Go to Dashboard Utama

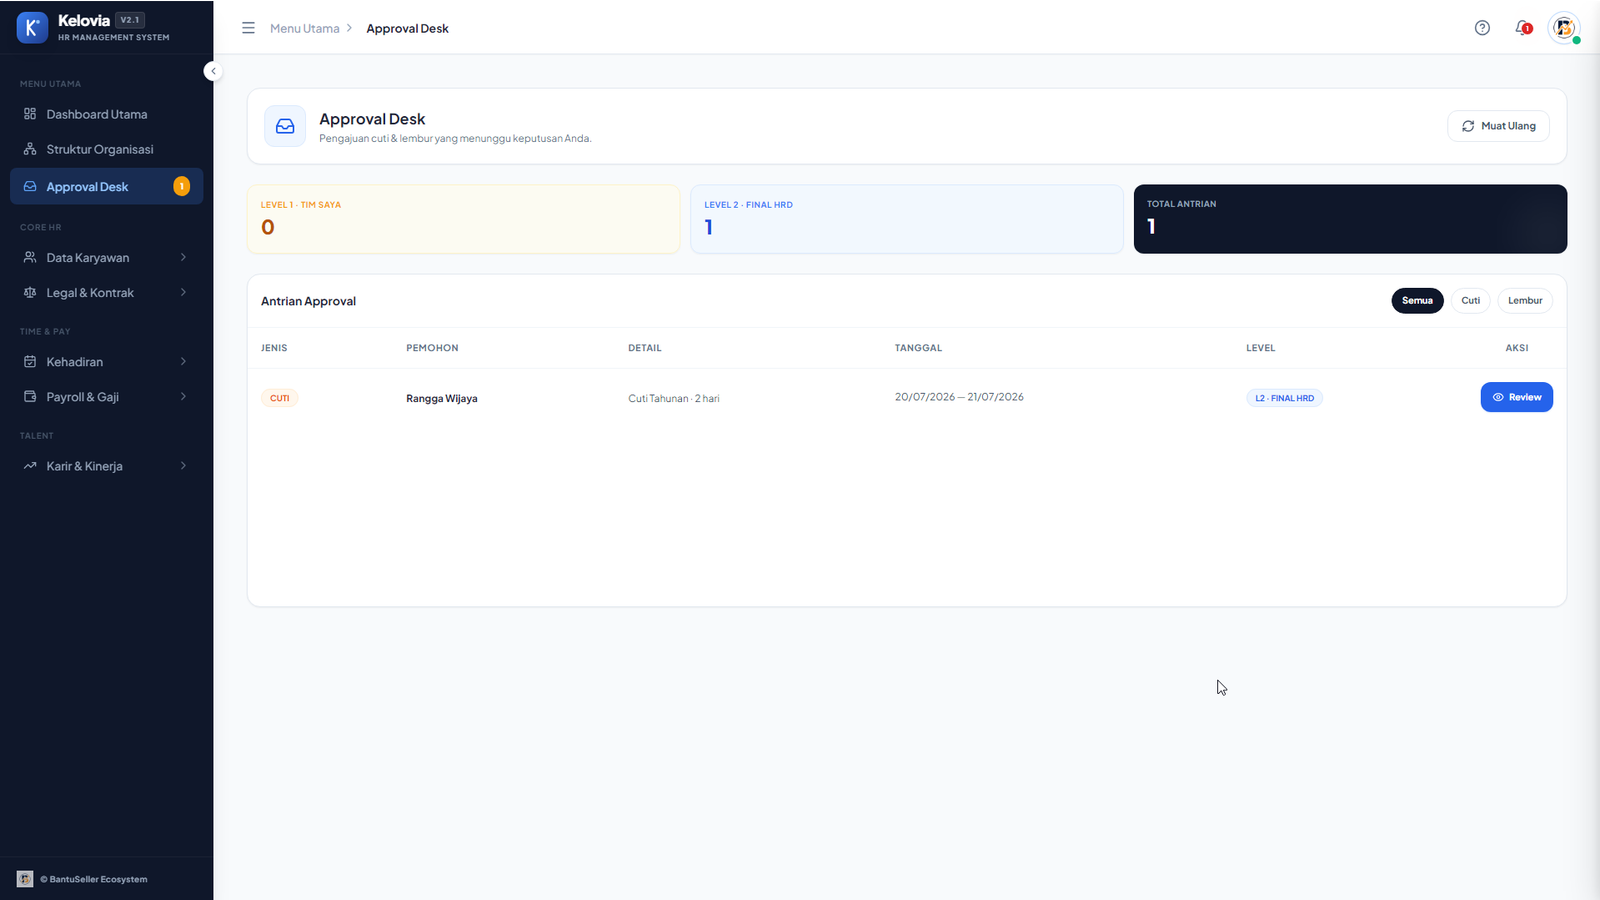[106, 114]
